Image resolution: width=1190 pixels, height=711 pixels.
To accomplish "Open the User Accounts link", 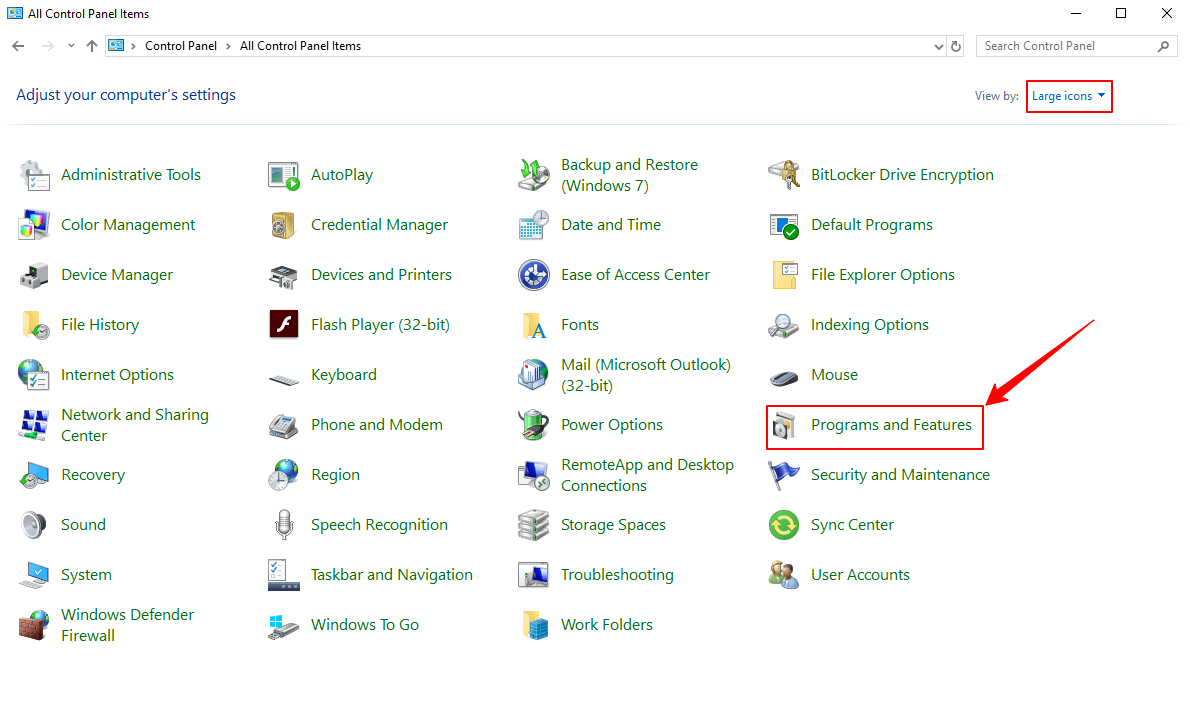I will 860,575.
